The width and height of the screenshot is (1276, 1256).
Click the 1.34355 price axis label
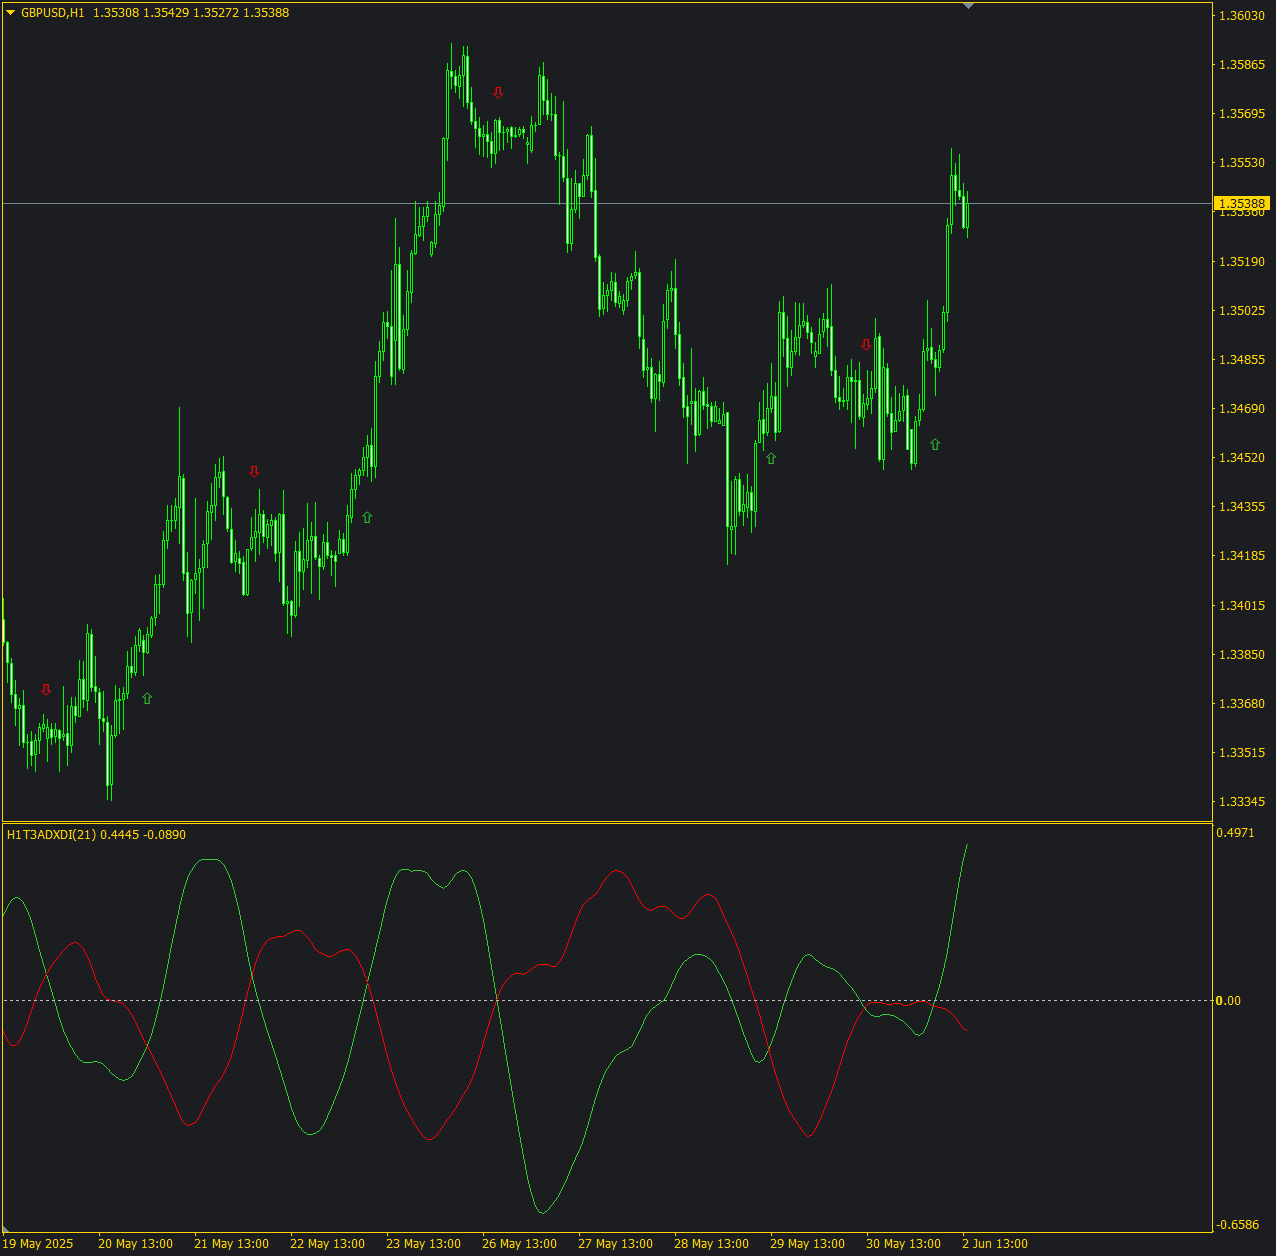1241,506
